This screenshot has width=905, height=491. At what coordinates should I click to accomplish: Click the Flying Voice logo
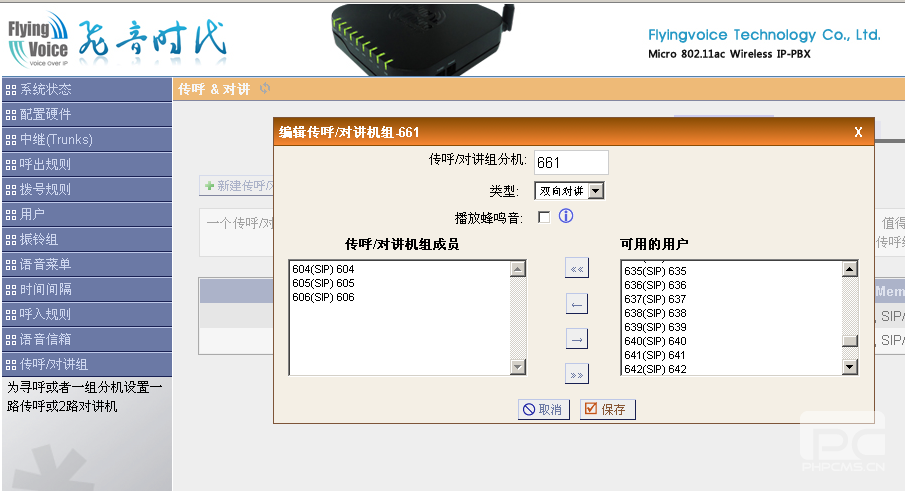[40, 39]
